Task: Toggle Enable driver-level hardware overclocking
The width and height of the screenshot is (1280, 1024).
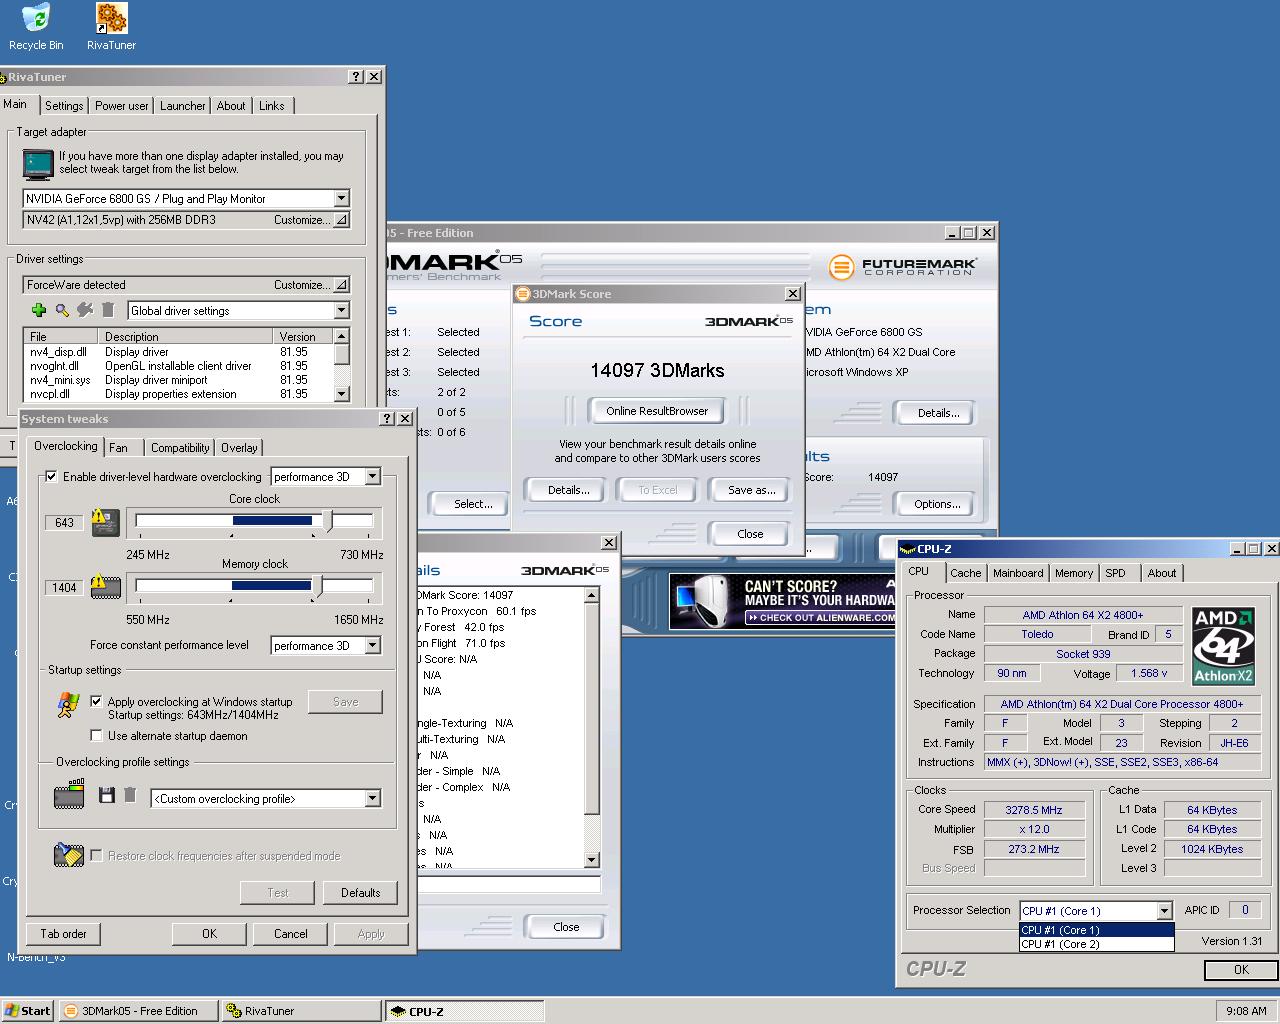Action: click(x=51, y=477)
